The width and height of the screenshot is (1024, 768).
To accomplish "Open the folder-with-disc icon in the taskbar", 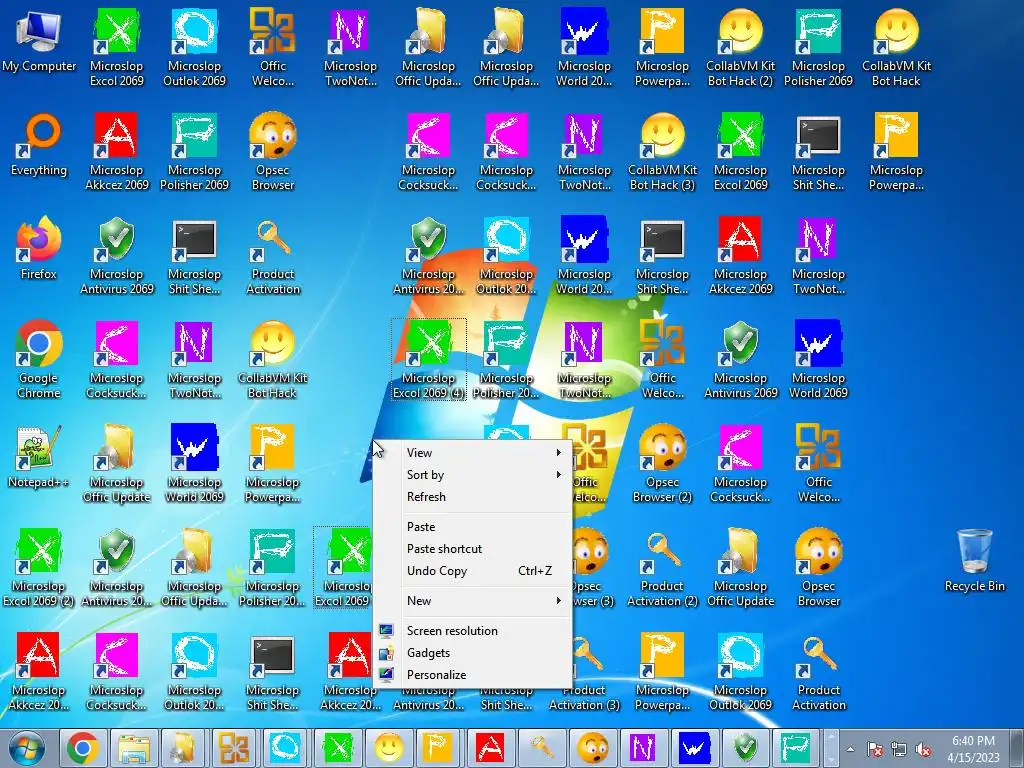I will click(x=185, y=748).
